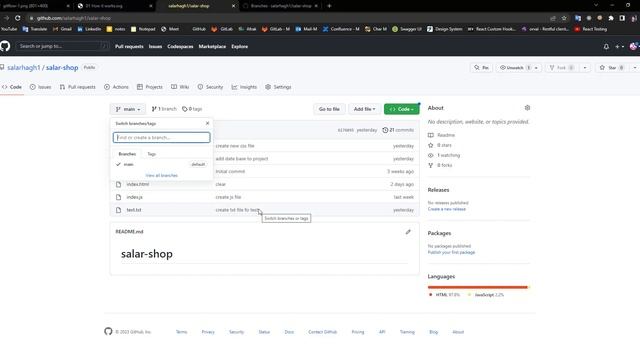Open the Readme book icon in About

pyautogui.click(x=431, y=135)
